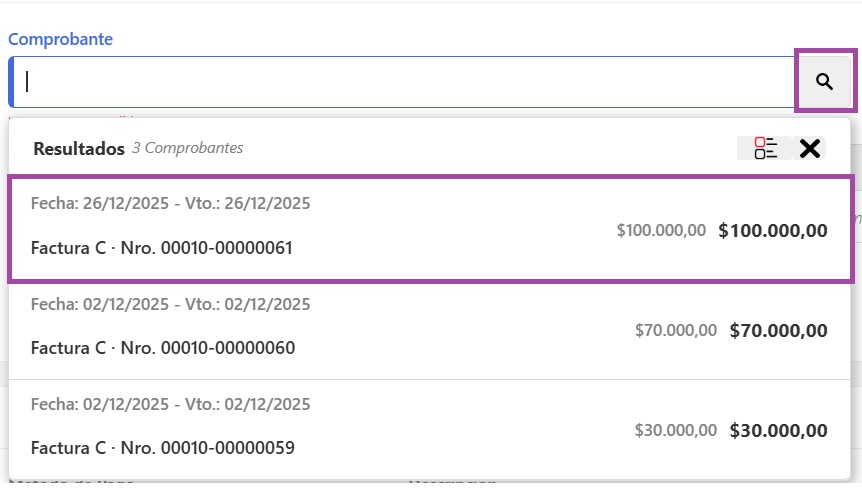Click the date line above invoice 00010-00000060
This screenshot has height=490, width=862.
point(170,304)
